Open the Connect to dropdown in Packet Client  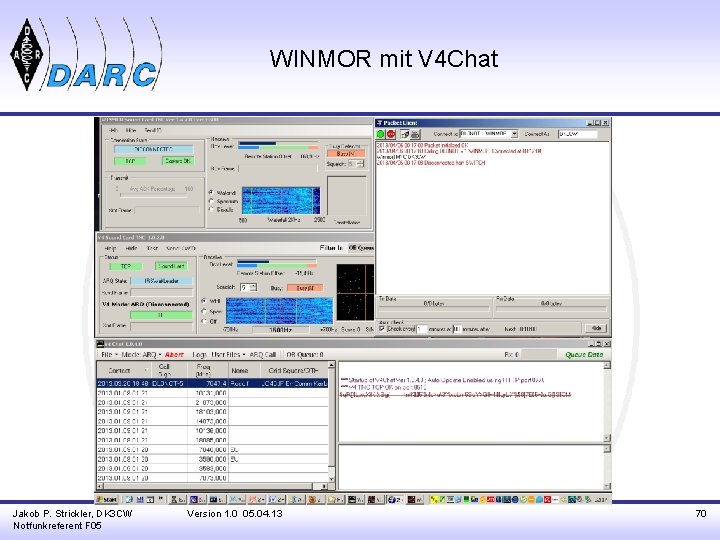click(x=514, y=134)
